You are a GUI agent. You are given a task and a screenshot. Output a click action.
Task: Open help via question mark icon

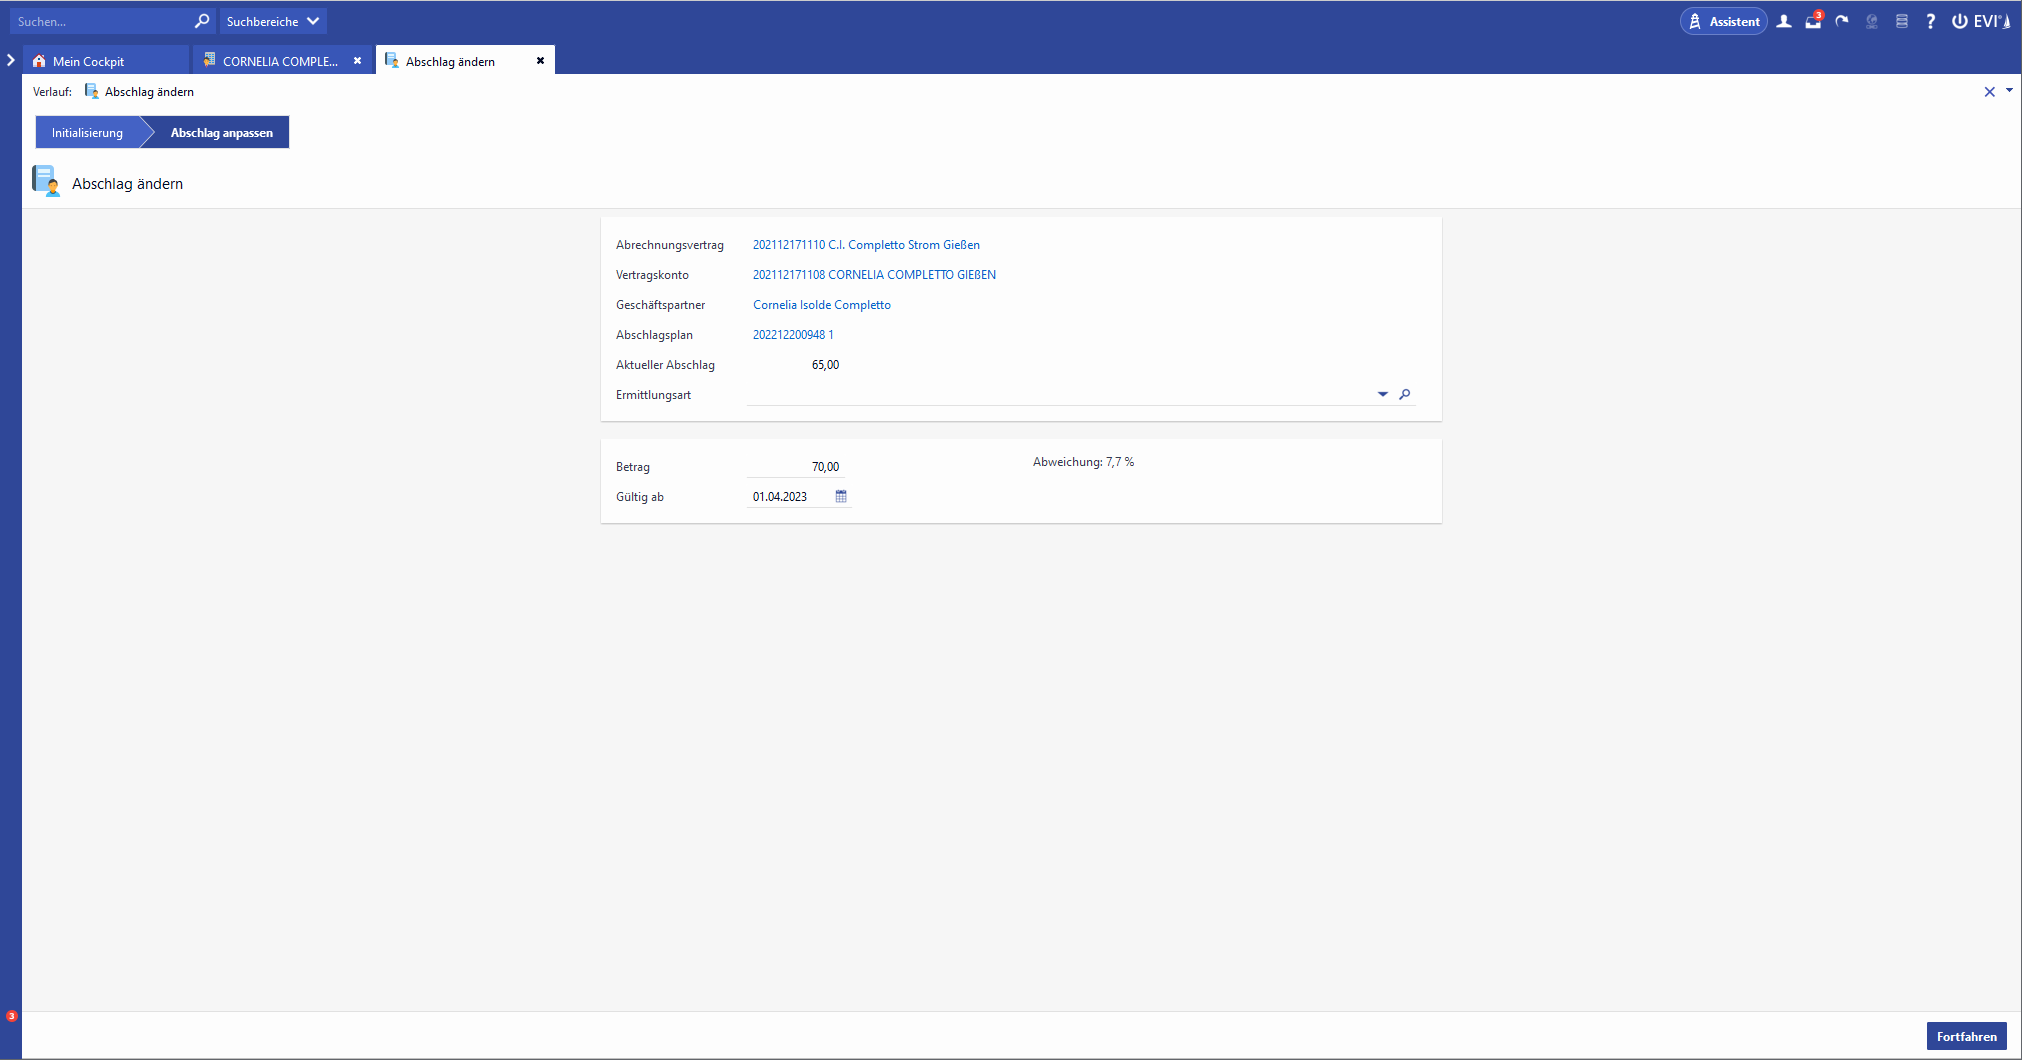click(1930, 21)
